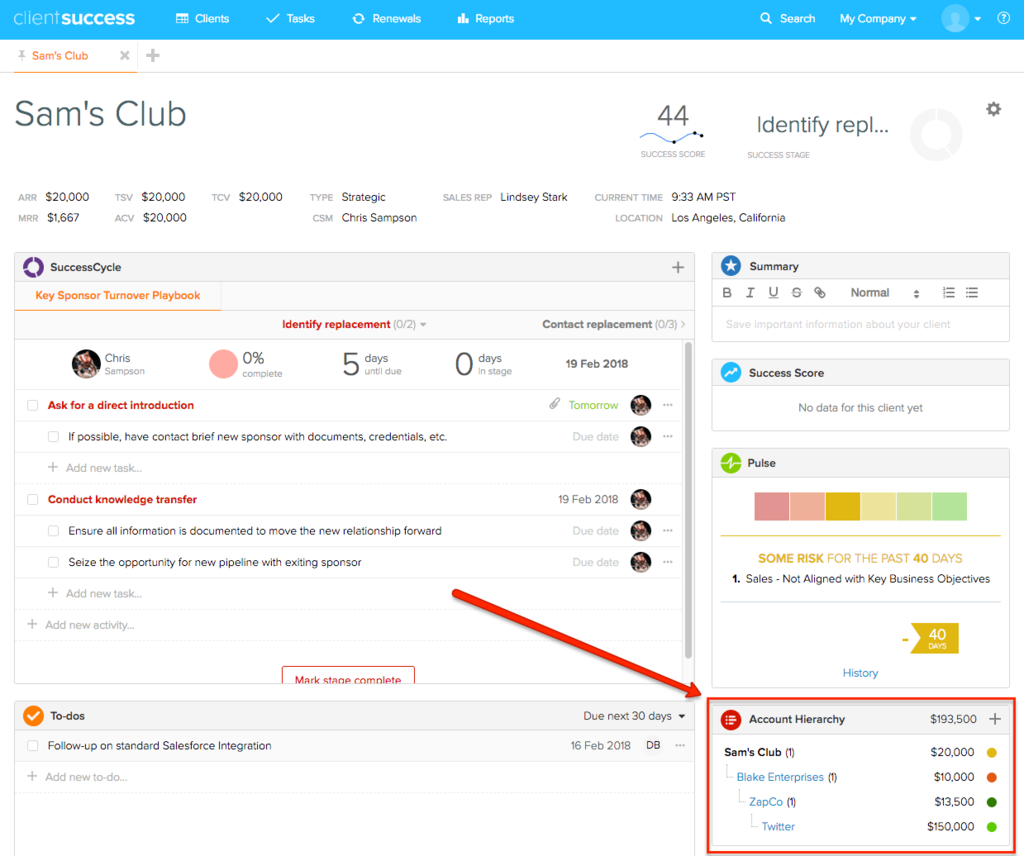Click the Summary notes text field
The image size is (1024, 856).
point(860,325)
